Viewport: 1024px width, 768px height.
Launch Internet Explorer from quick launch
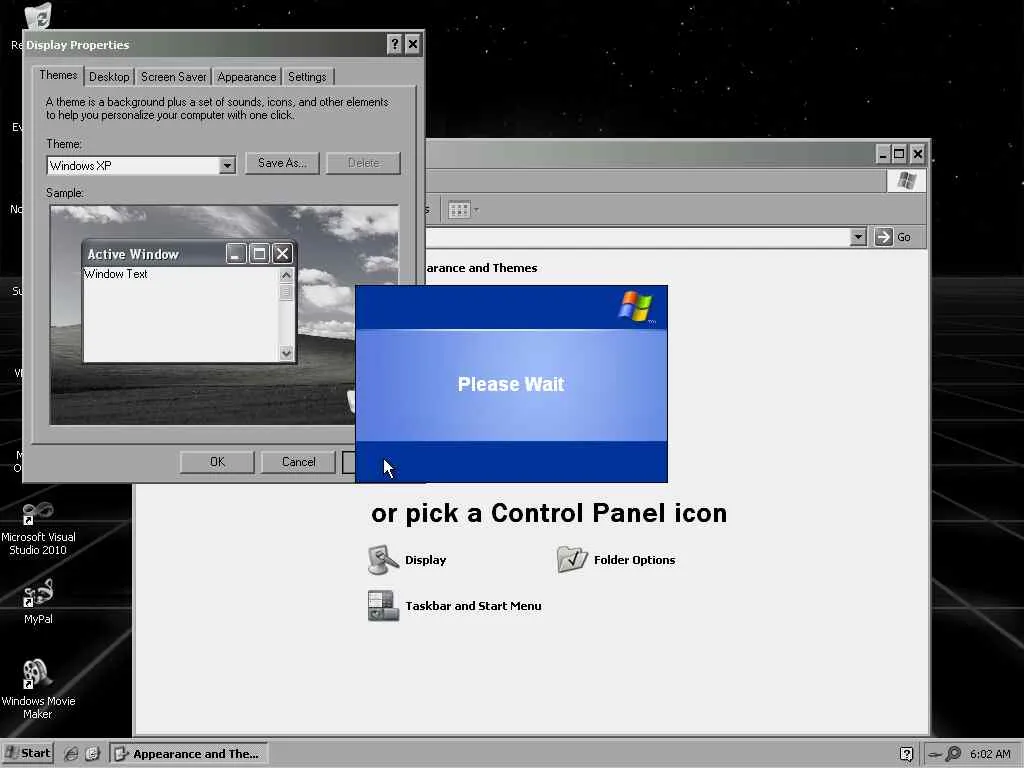71,754
